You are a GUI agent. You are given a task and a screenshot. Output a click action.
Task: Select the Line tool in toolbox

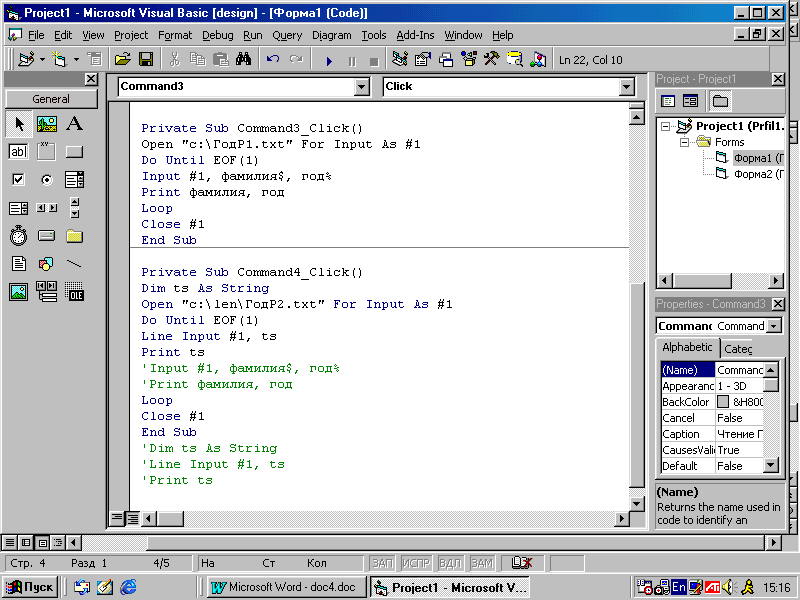tap(74, 264)
